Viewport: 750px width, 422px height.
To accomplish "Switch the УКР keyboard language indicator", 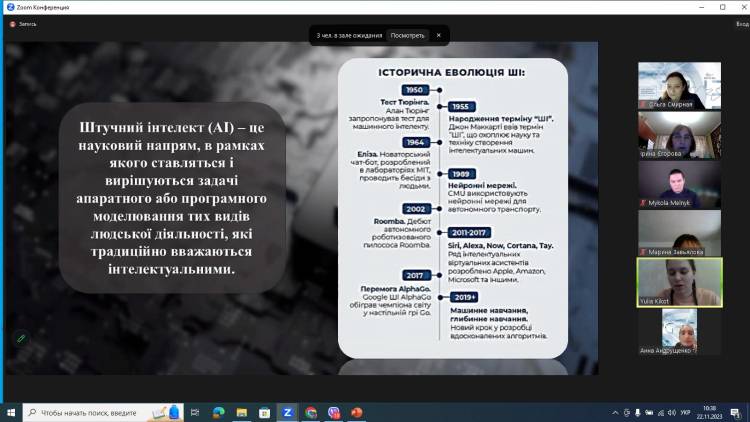I will (686, 411).
